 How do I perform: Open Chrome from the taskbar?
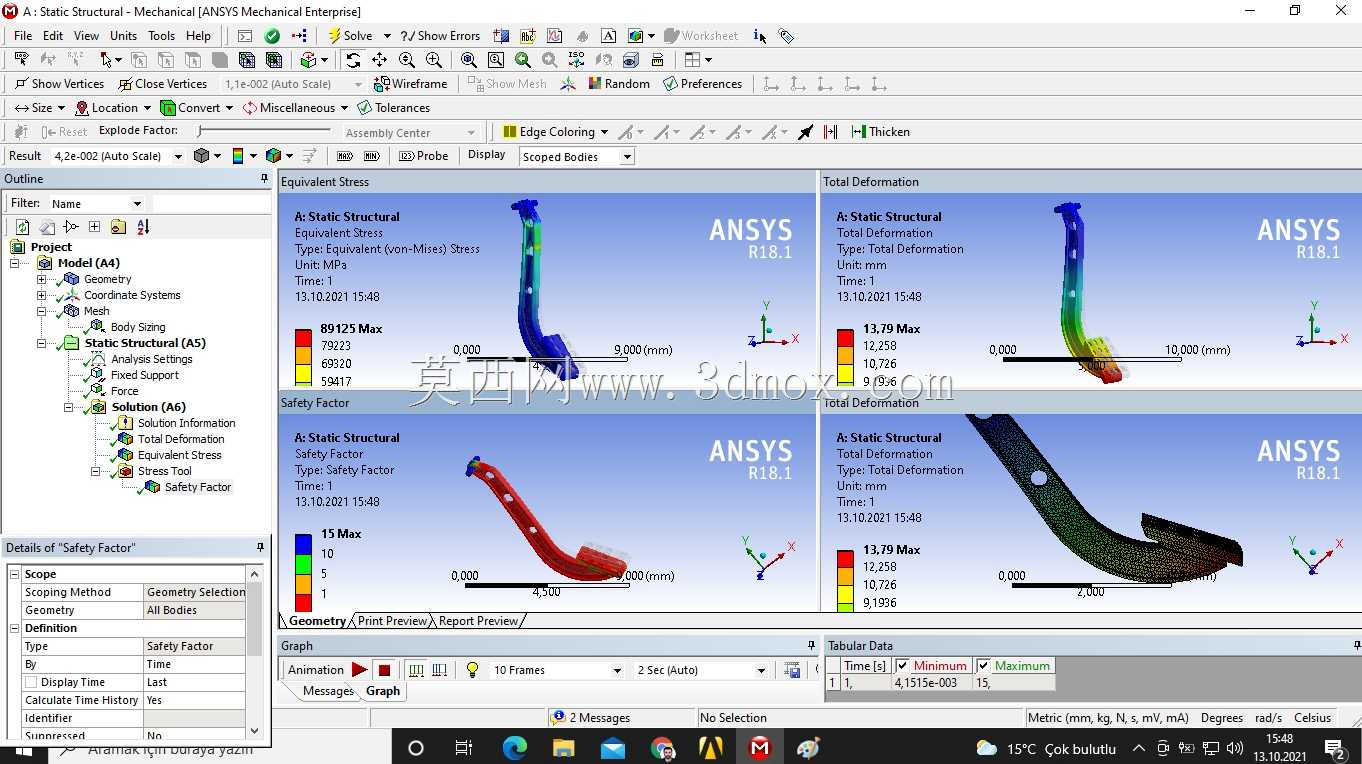click(x=662, y=747)
